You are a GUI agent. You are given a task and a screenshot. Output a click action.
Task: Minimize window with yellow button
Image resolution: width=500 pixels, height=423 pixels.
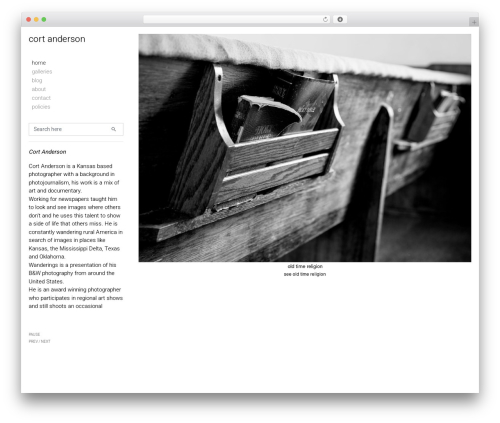(x=36, y=19)
